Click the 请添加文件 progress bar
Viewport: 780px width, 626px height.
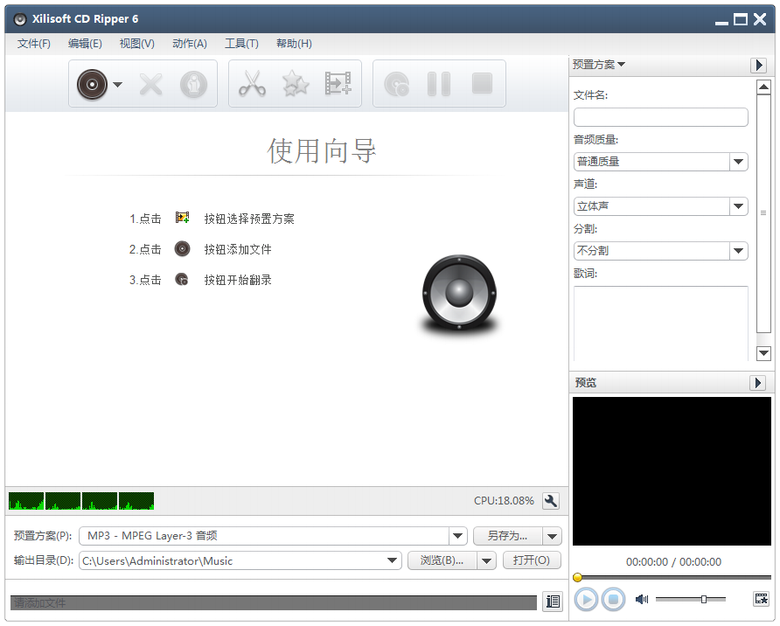(x=273, y=603)
